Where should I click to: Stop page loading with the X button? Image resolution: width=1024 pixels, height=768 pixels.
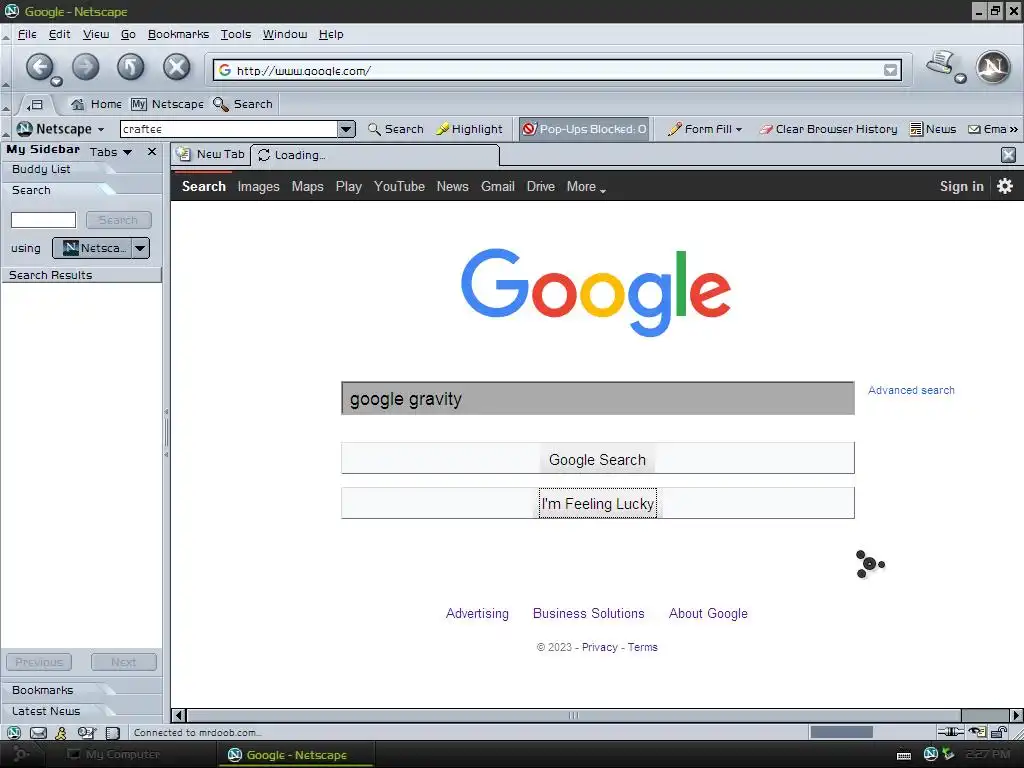pyautogui.click(x=176, y=67)
